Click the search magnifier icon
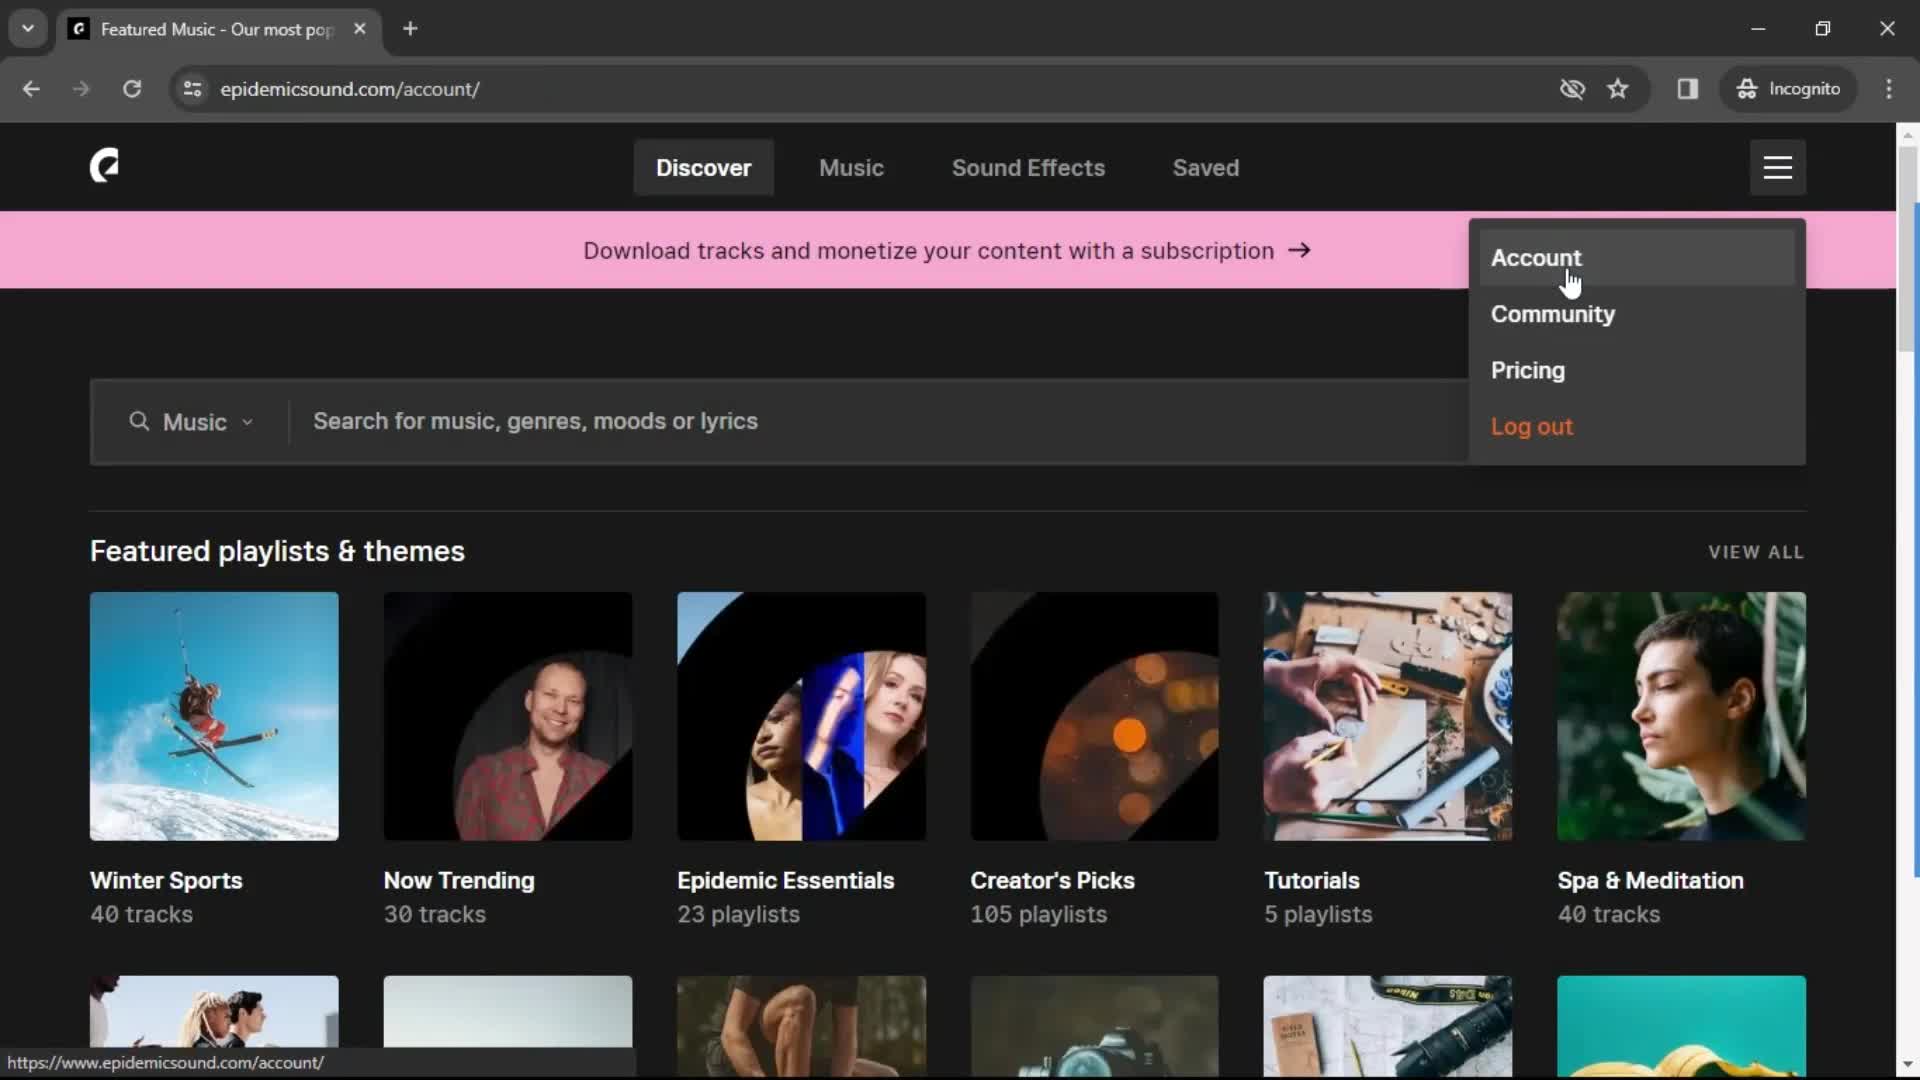1920x1080 pixels. pos(139,421)
